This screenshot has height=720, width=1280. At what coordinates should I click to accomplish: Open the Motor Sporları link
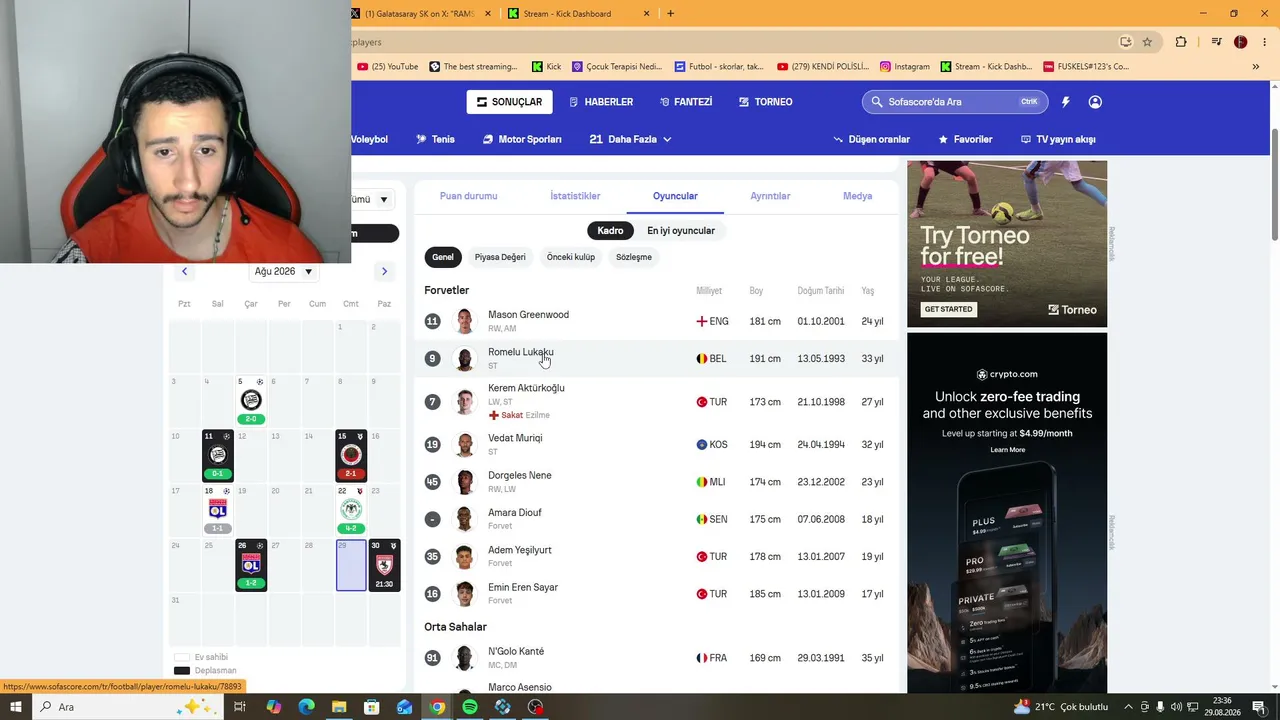tap(522, 139)
